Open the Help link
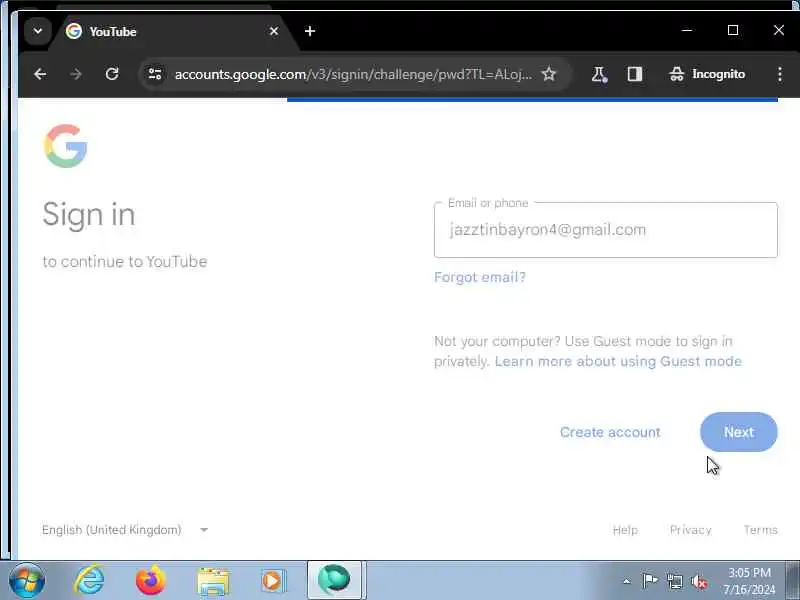This screenshot has width=800, height=600. (x=625, y=530)
